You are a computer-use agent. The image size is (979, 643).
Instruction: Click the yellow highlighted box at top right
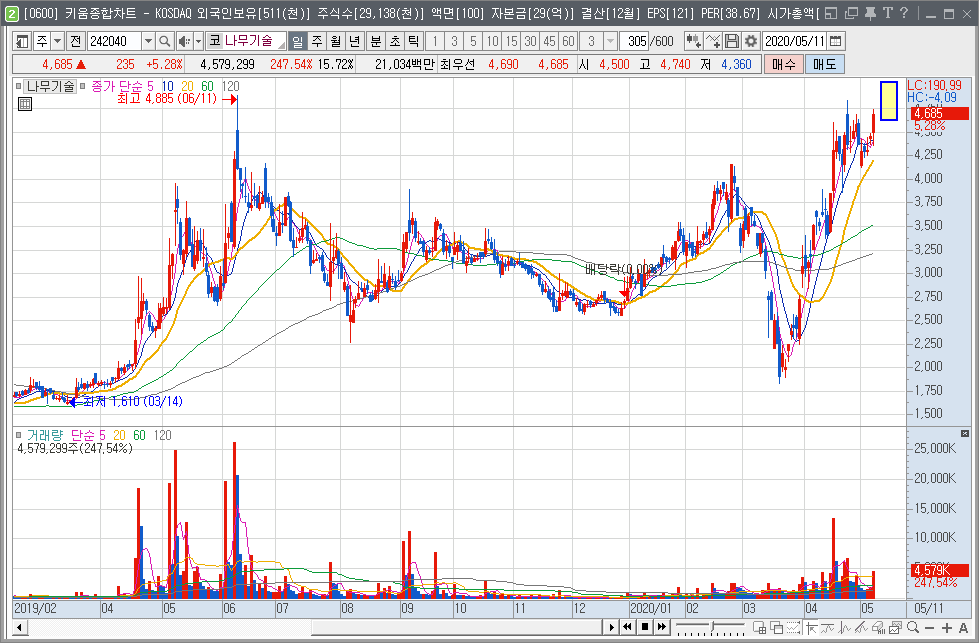click(x=889, y=101)
